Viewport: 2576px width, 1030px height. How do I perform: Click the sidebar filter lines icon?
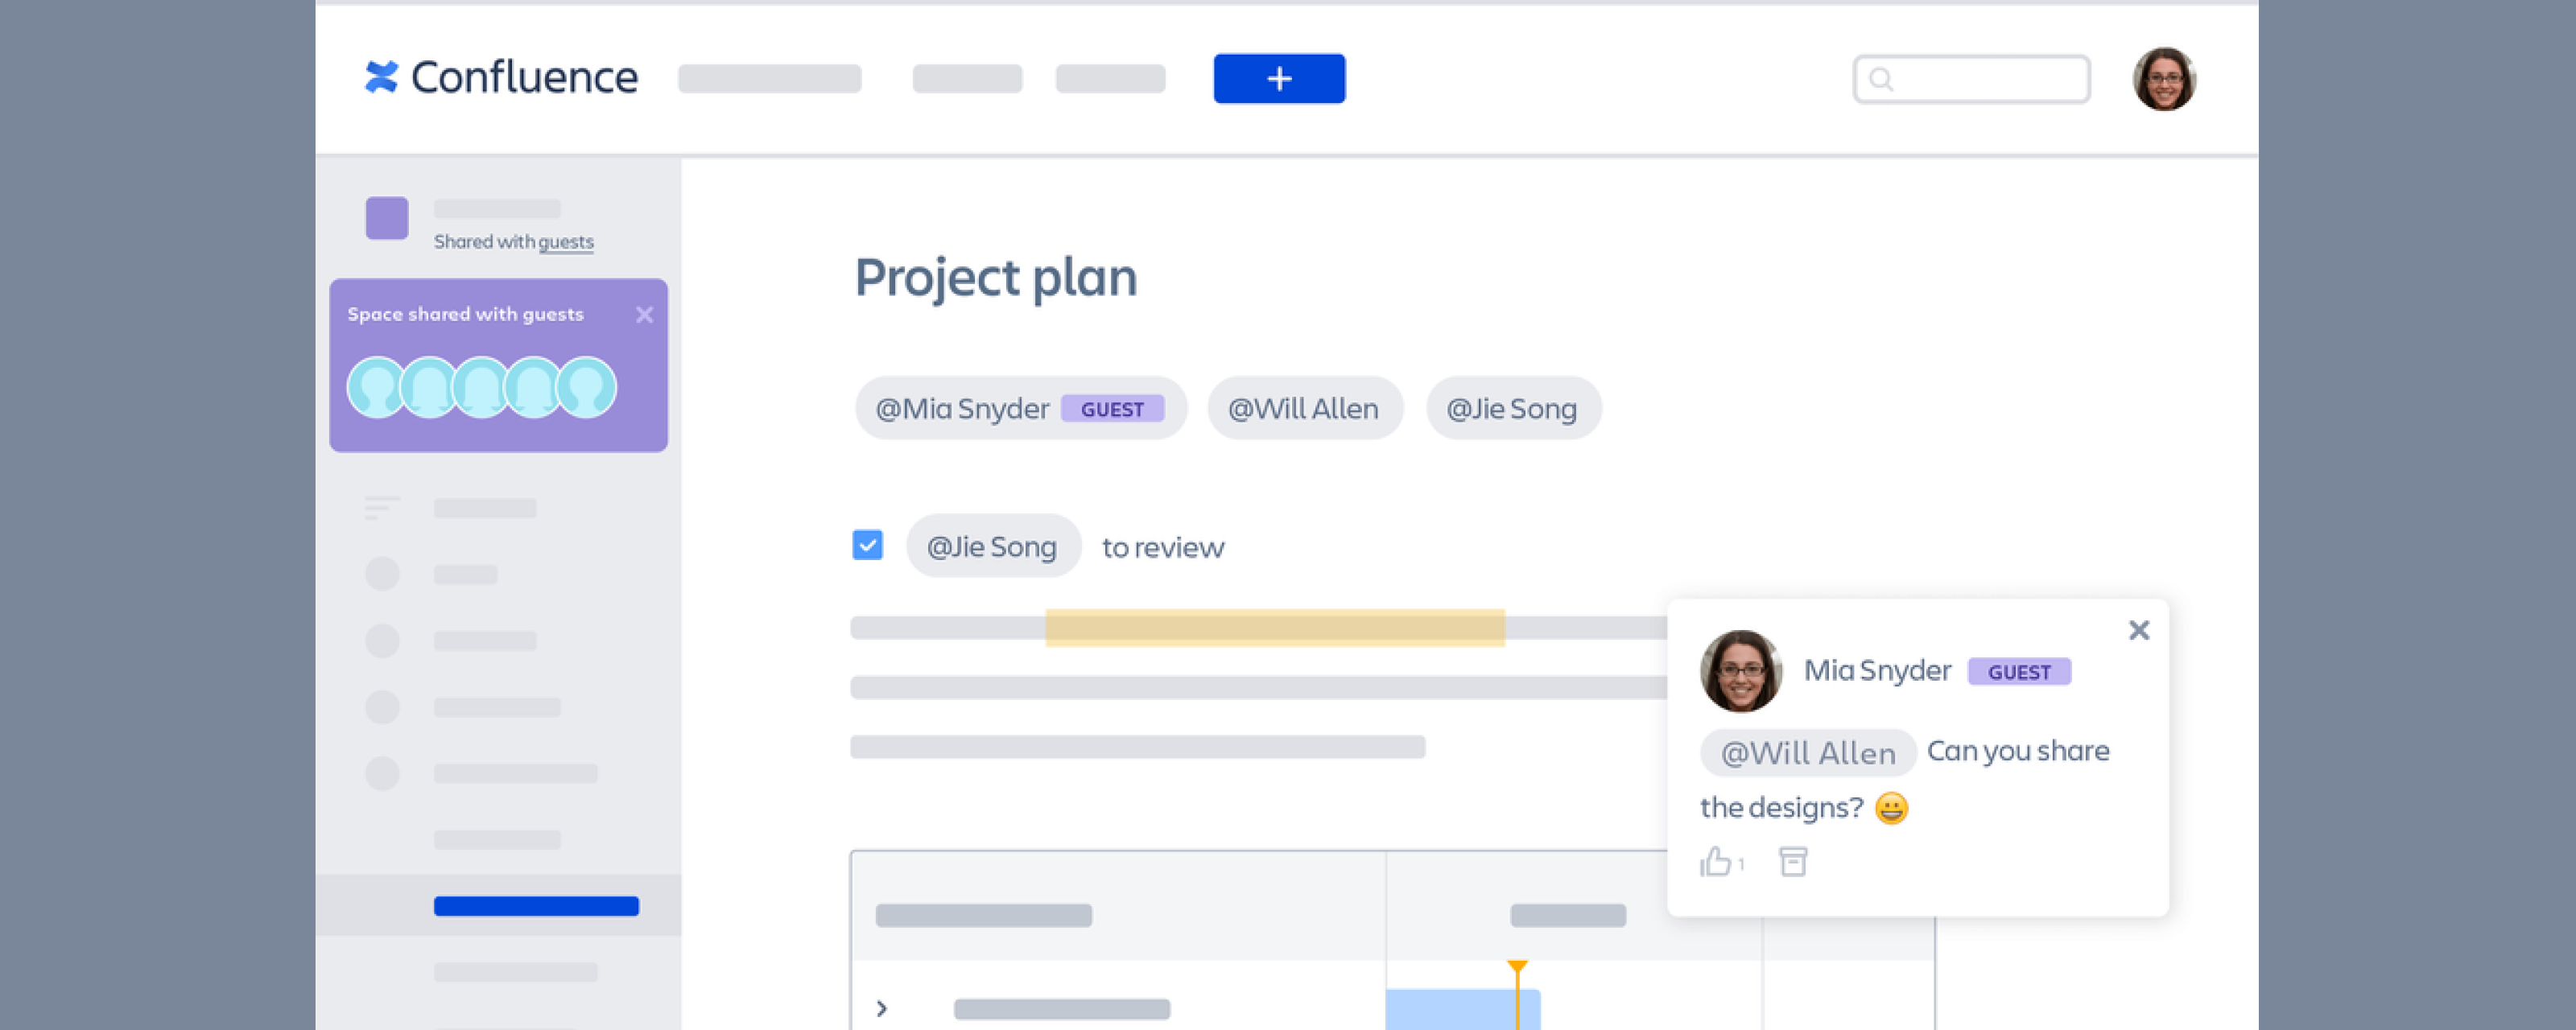pyautogui.click(x=381, y=508)
